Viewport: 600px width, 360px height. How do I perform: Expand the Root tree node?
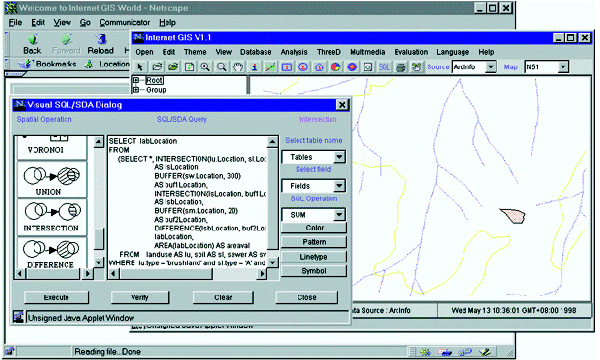[x=136, y=80]
